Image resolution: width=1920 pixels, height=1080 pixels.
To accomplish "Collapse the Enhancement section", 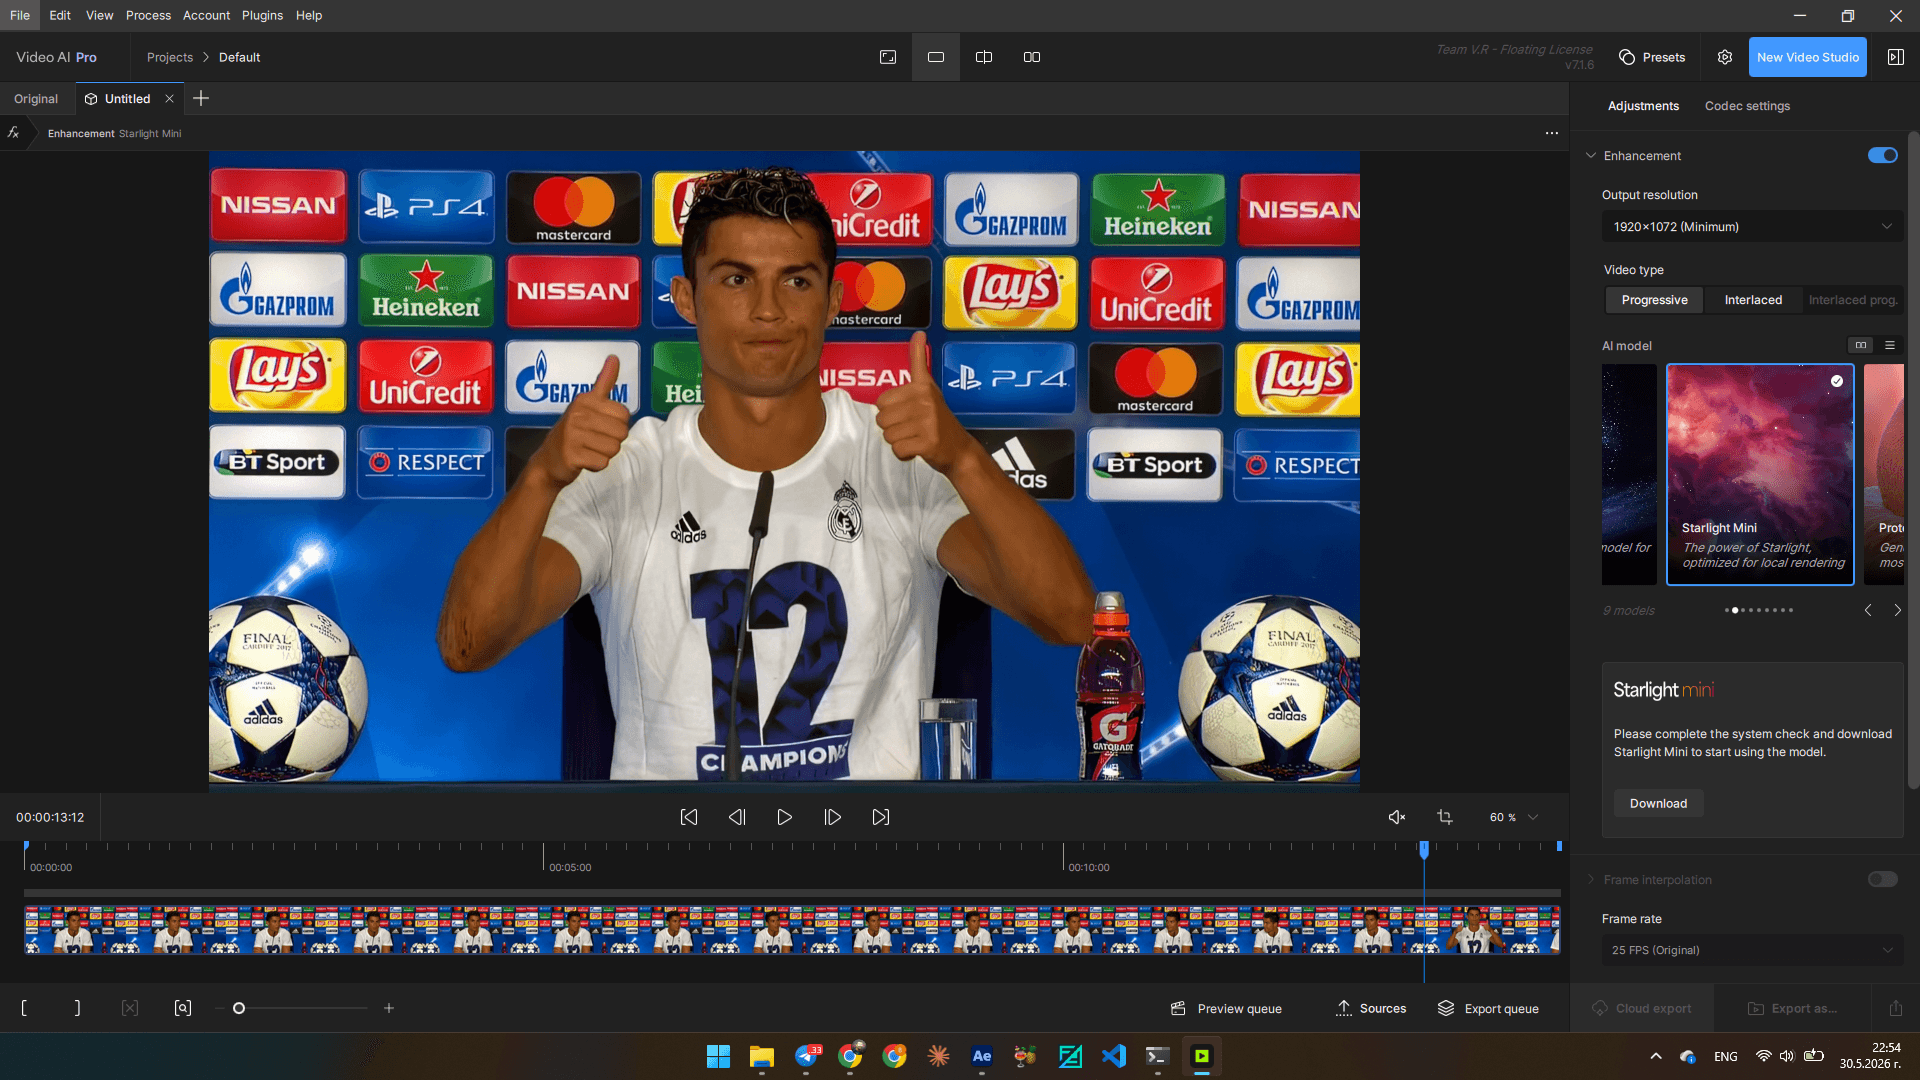I will pyautogui.click(x=1591, y=155).
